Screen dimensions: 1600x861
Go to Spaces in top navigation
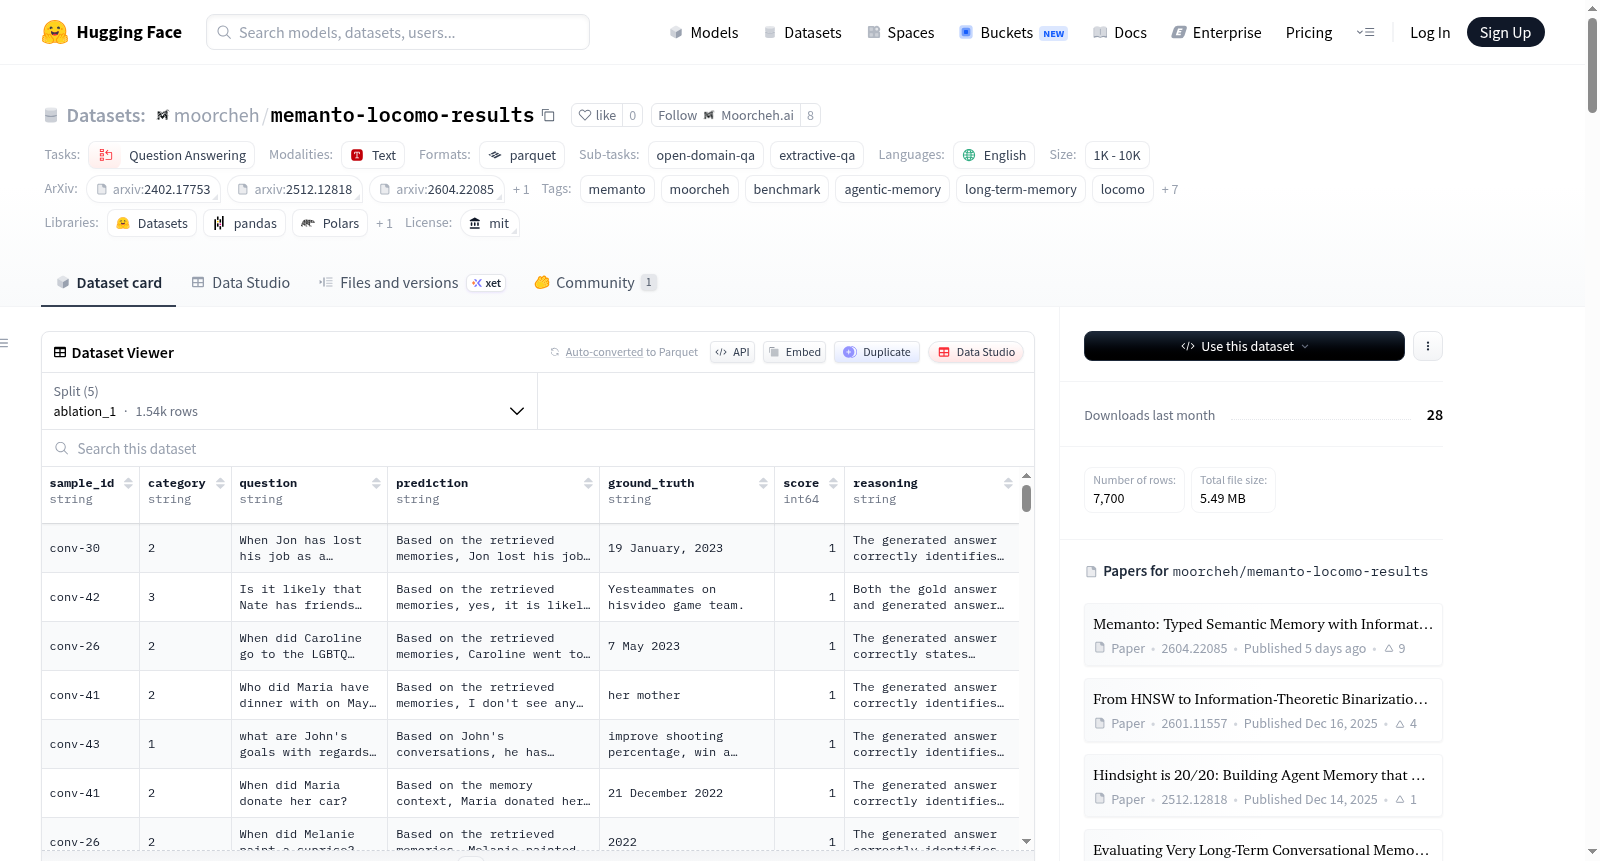(901, 32)
